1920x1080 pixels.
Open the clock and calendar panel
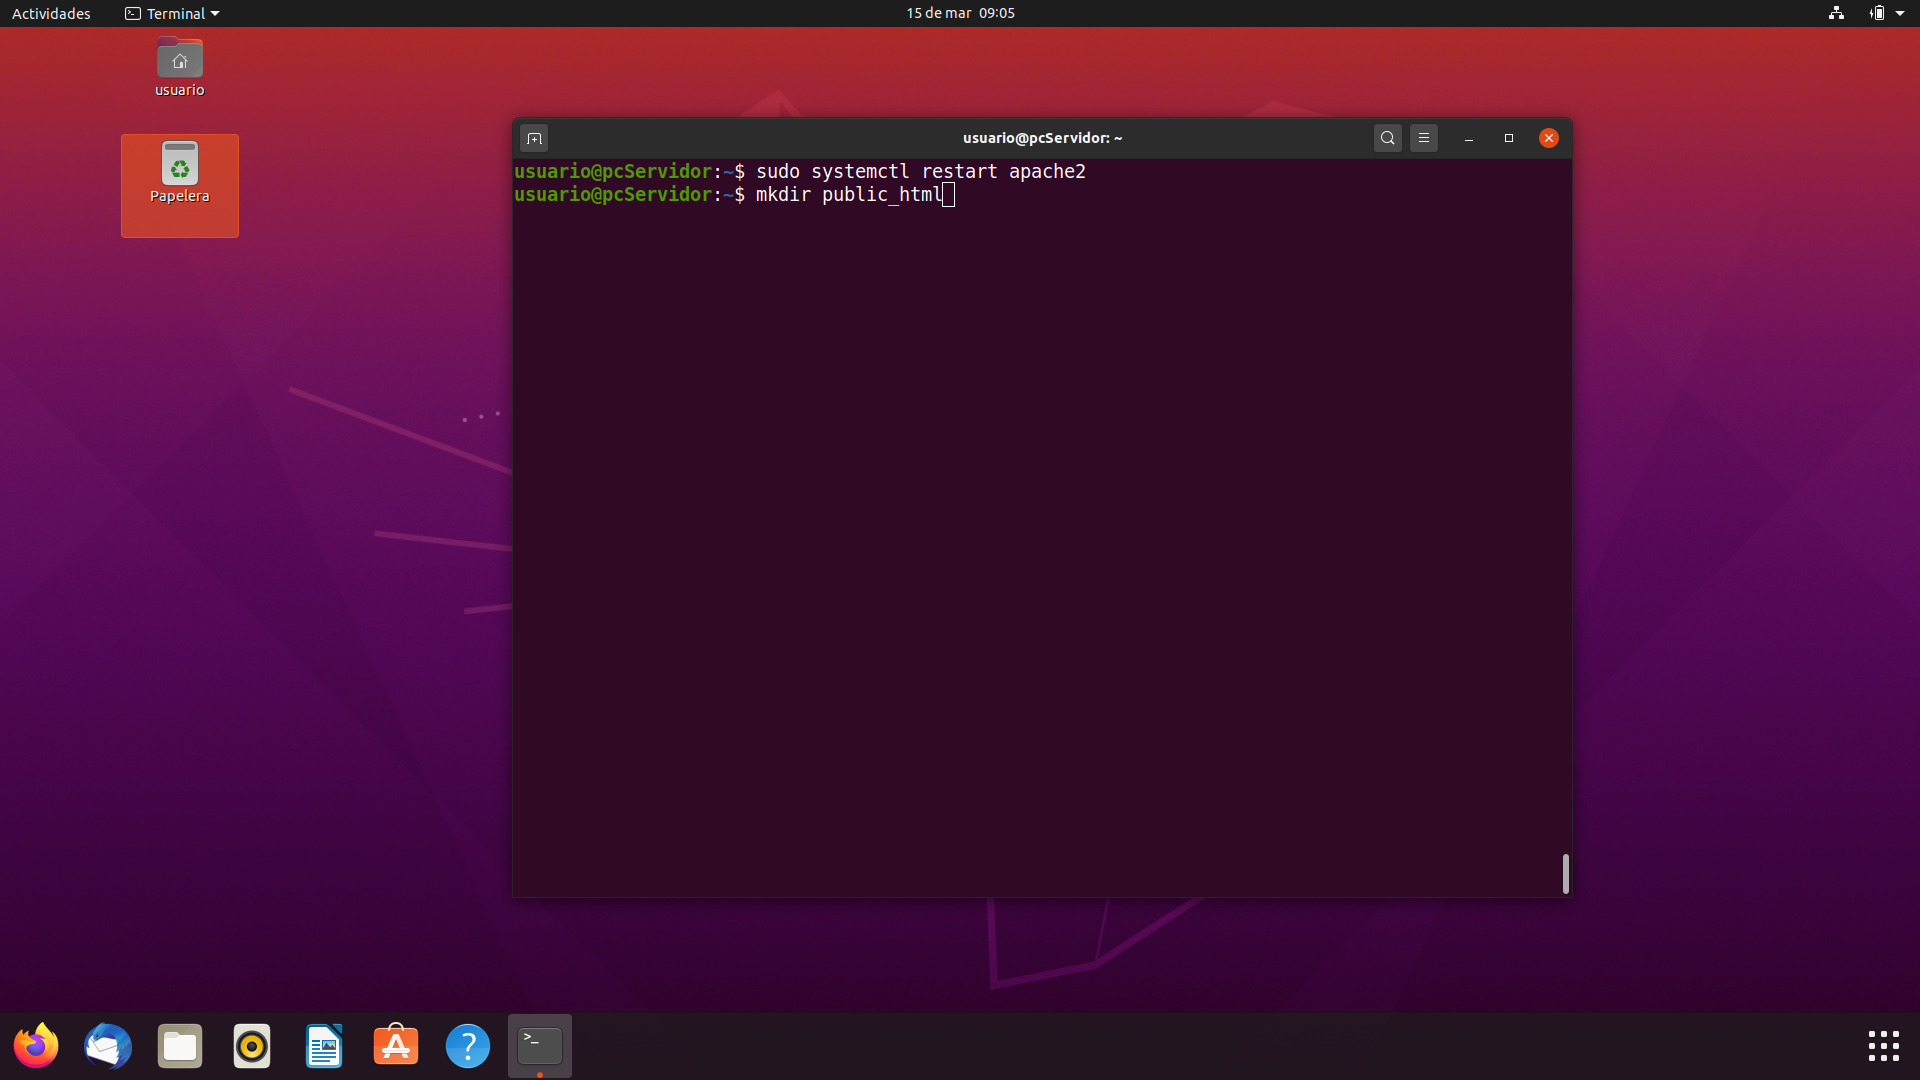point(960,13)
